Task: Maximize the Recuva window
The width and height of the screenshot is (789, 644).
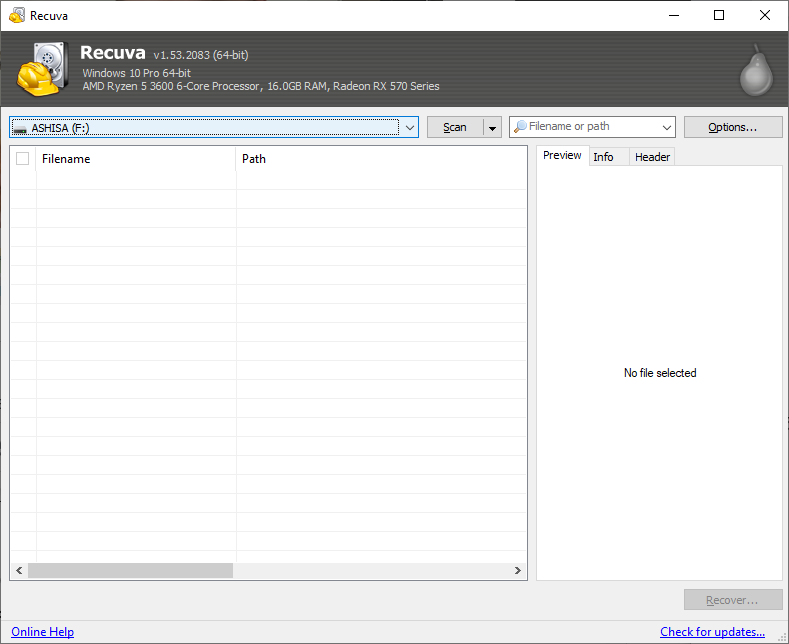Action: point(719,16)
